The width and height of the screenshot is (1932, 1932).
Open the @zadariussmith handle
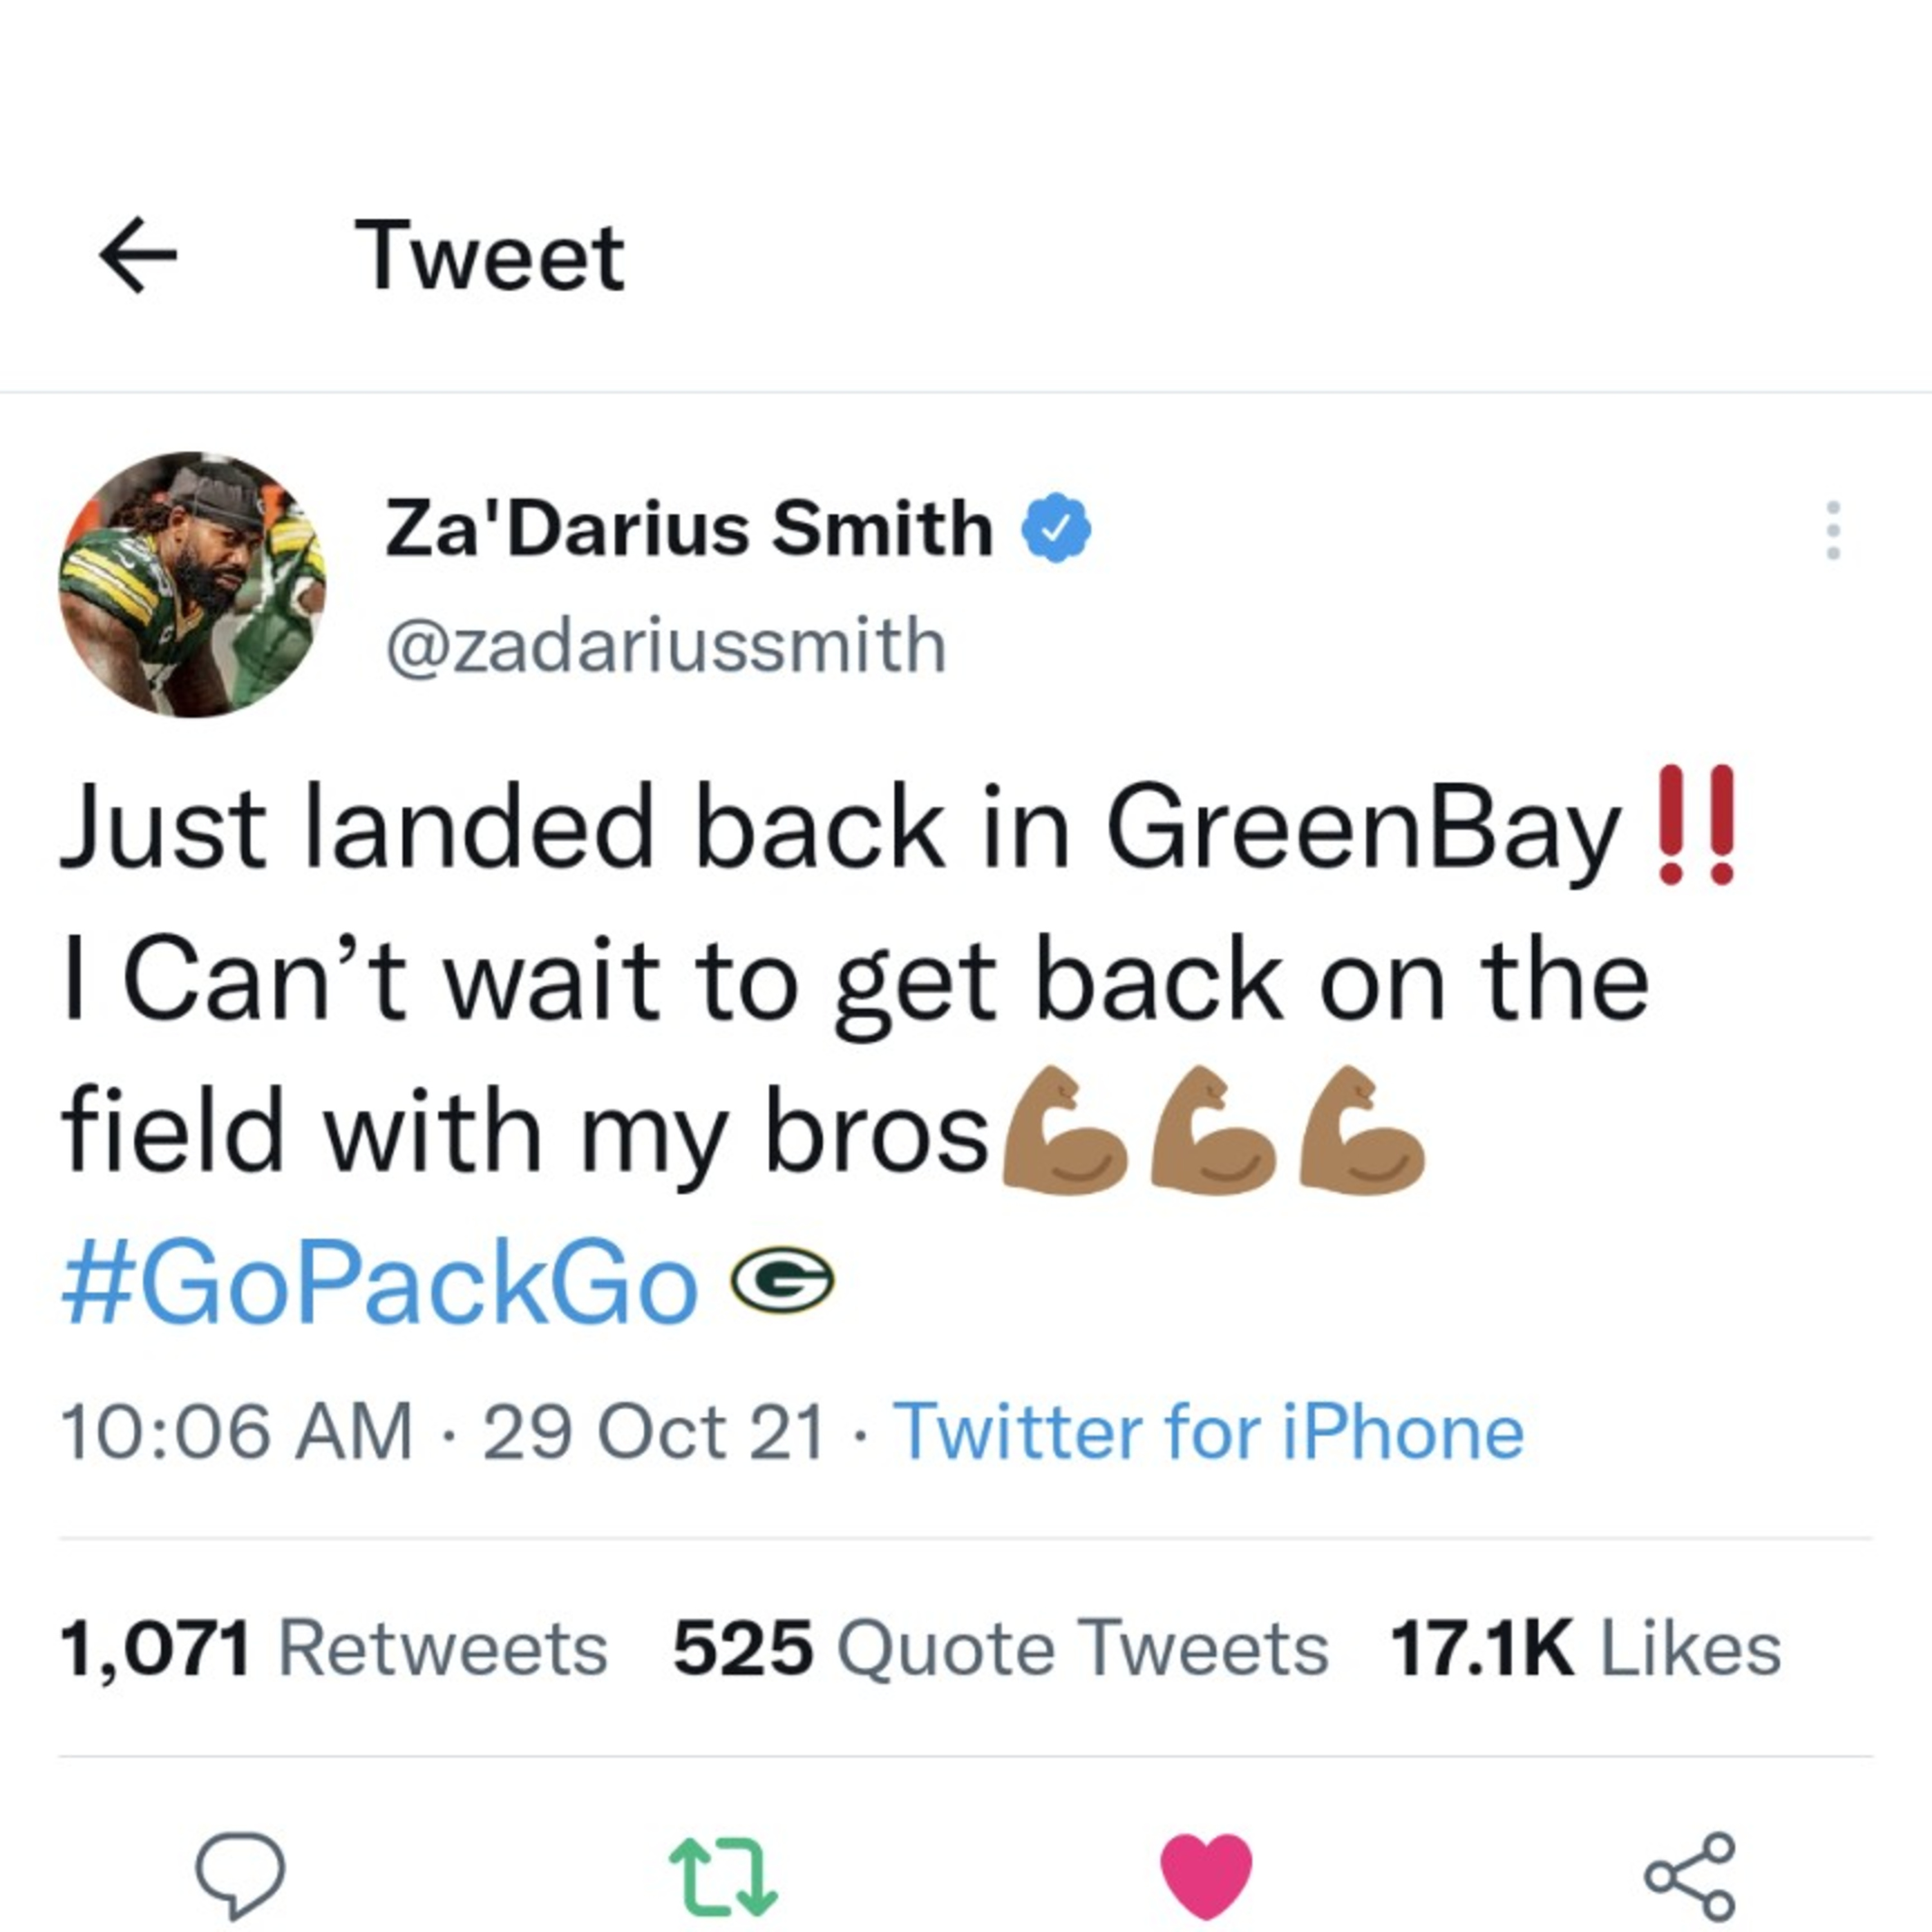[x=666, y=645]
